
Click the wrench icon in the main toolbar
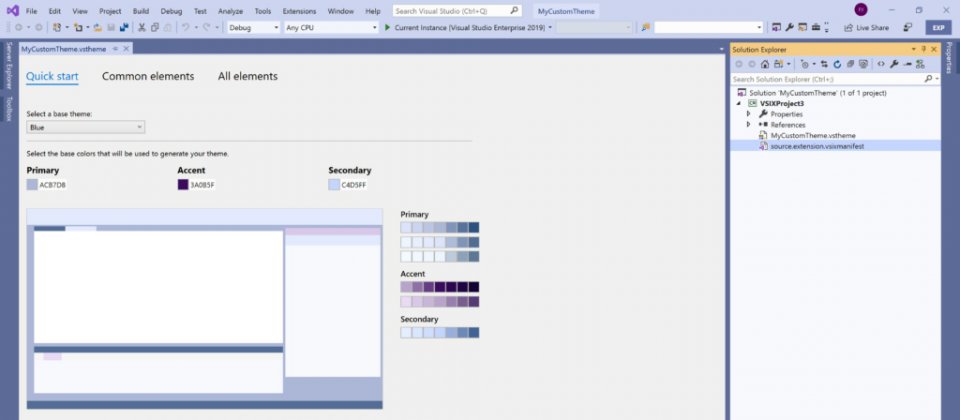pos(790,28)
